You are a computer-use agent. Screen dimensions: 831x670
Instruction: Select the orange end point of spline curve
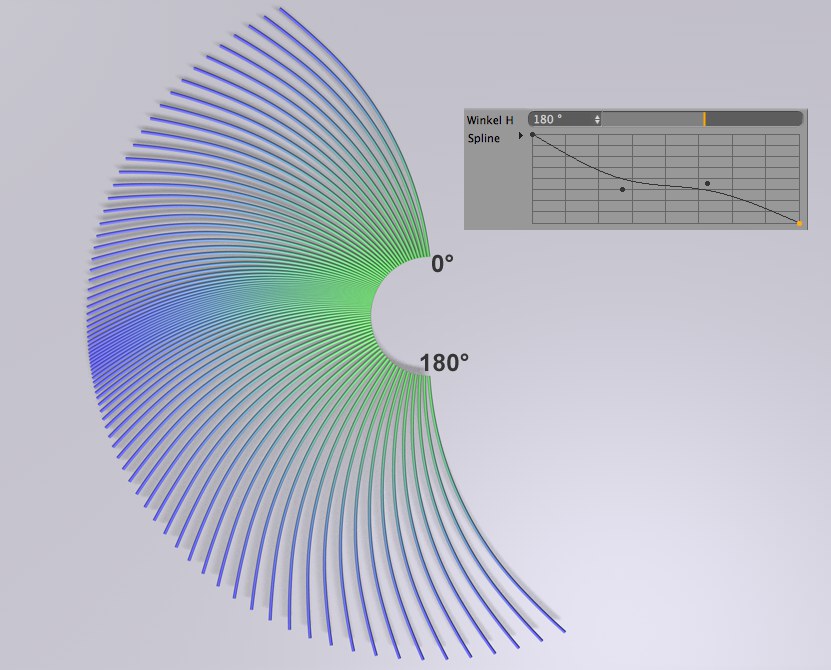click(799, 223)
